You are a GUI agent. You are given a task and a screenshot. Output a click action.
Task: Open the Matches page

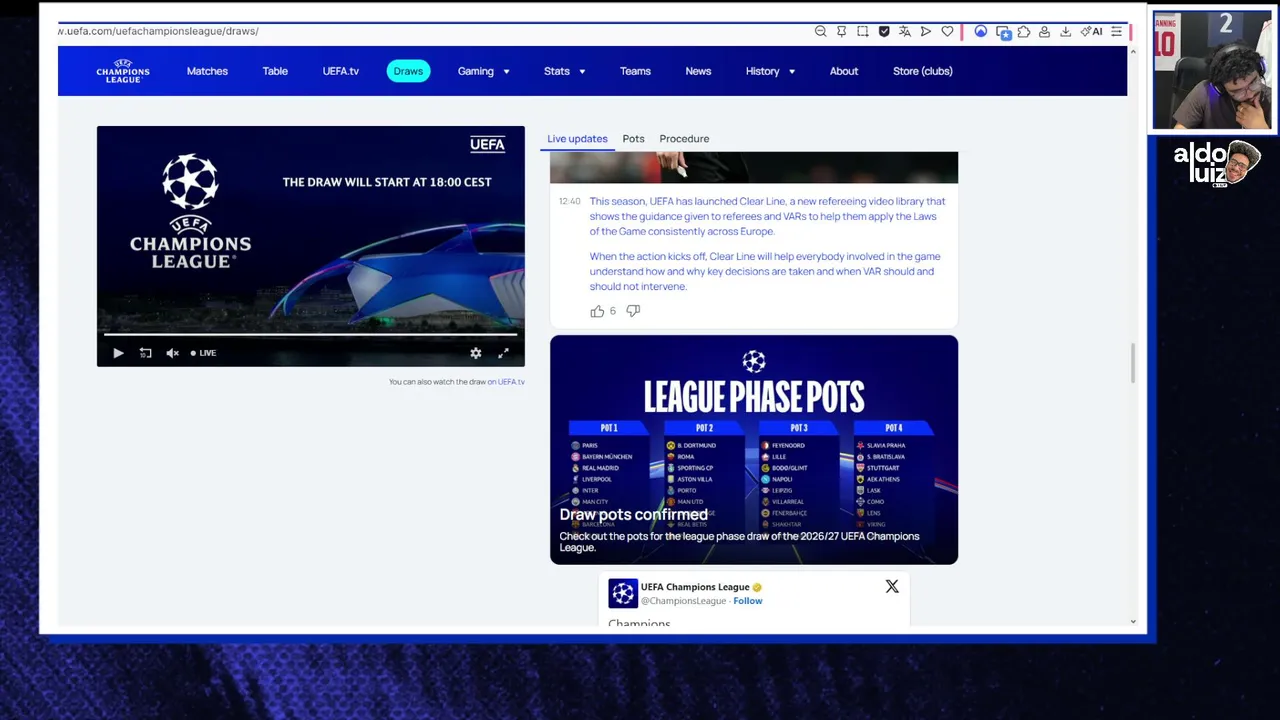[207, 71]
